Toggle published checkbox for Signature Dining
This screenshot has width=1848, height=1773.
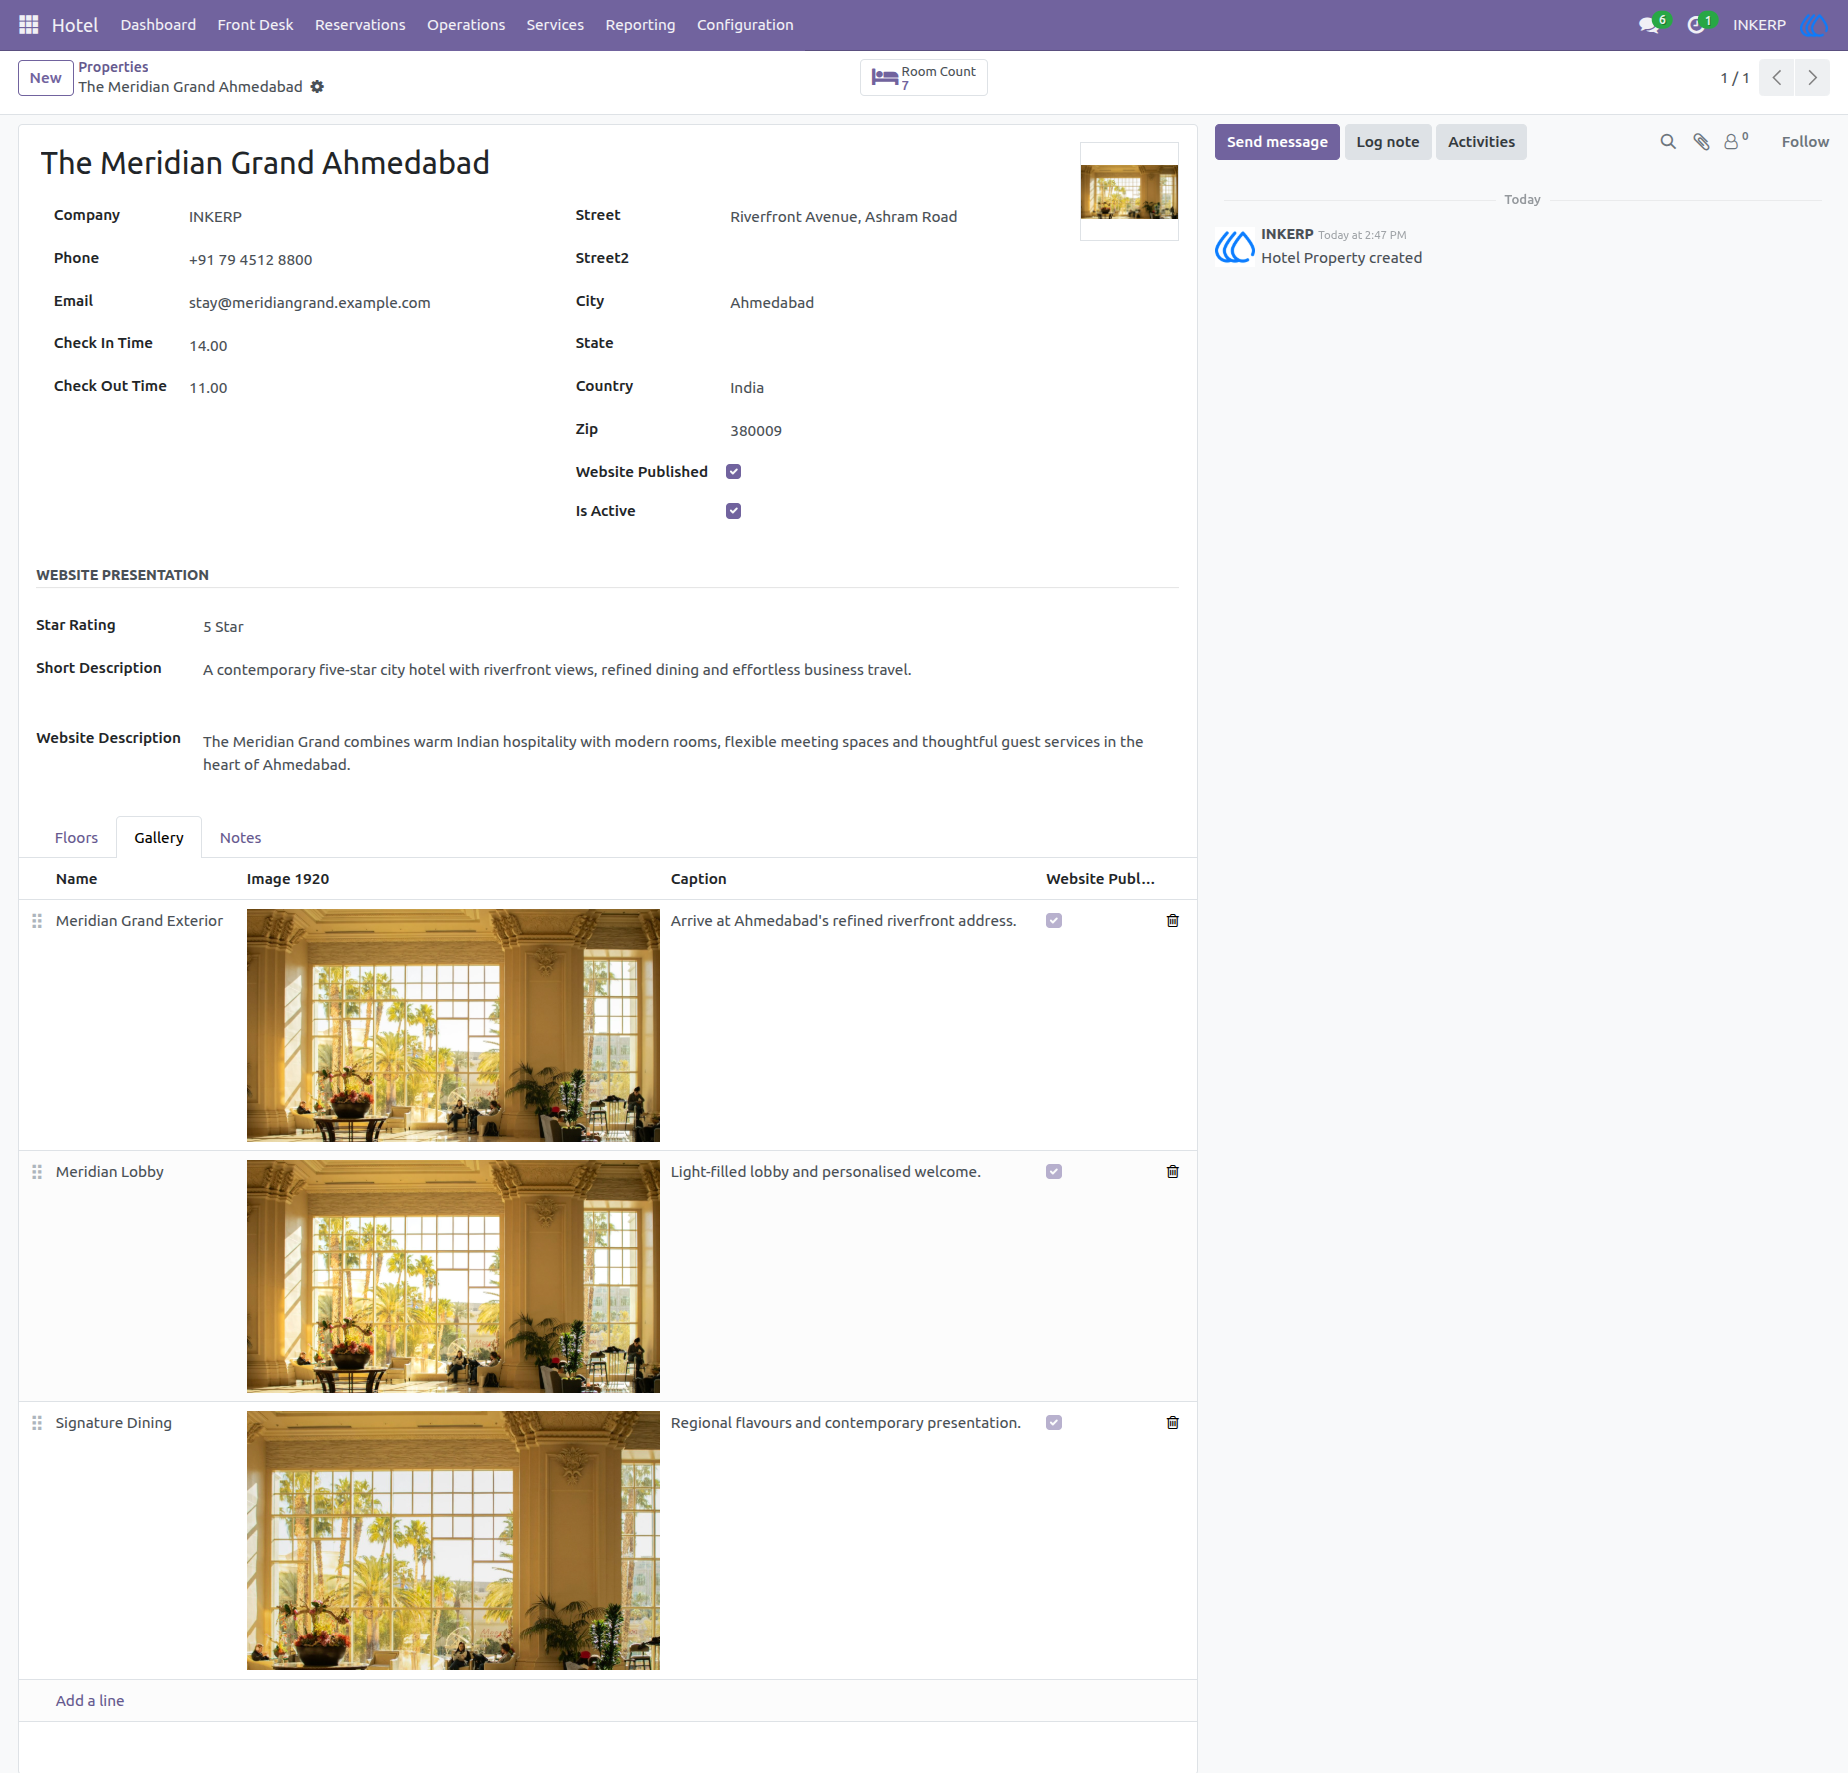(x=1054, y=1423)
